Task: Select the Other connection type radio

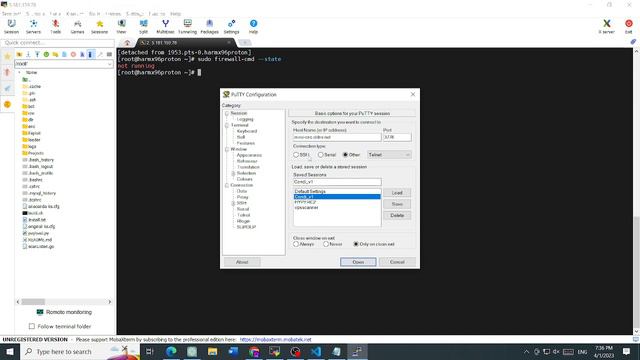Action: (345, 155)
